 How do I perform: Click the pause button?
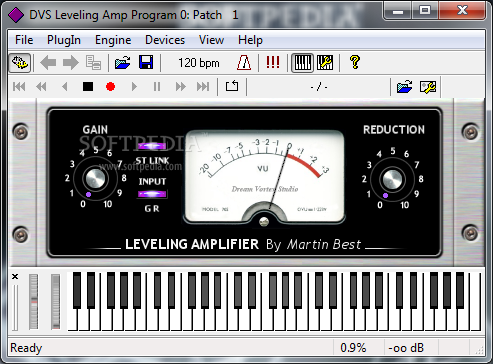157,87
